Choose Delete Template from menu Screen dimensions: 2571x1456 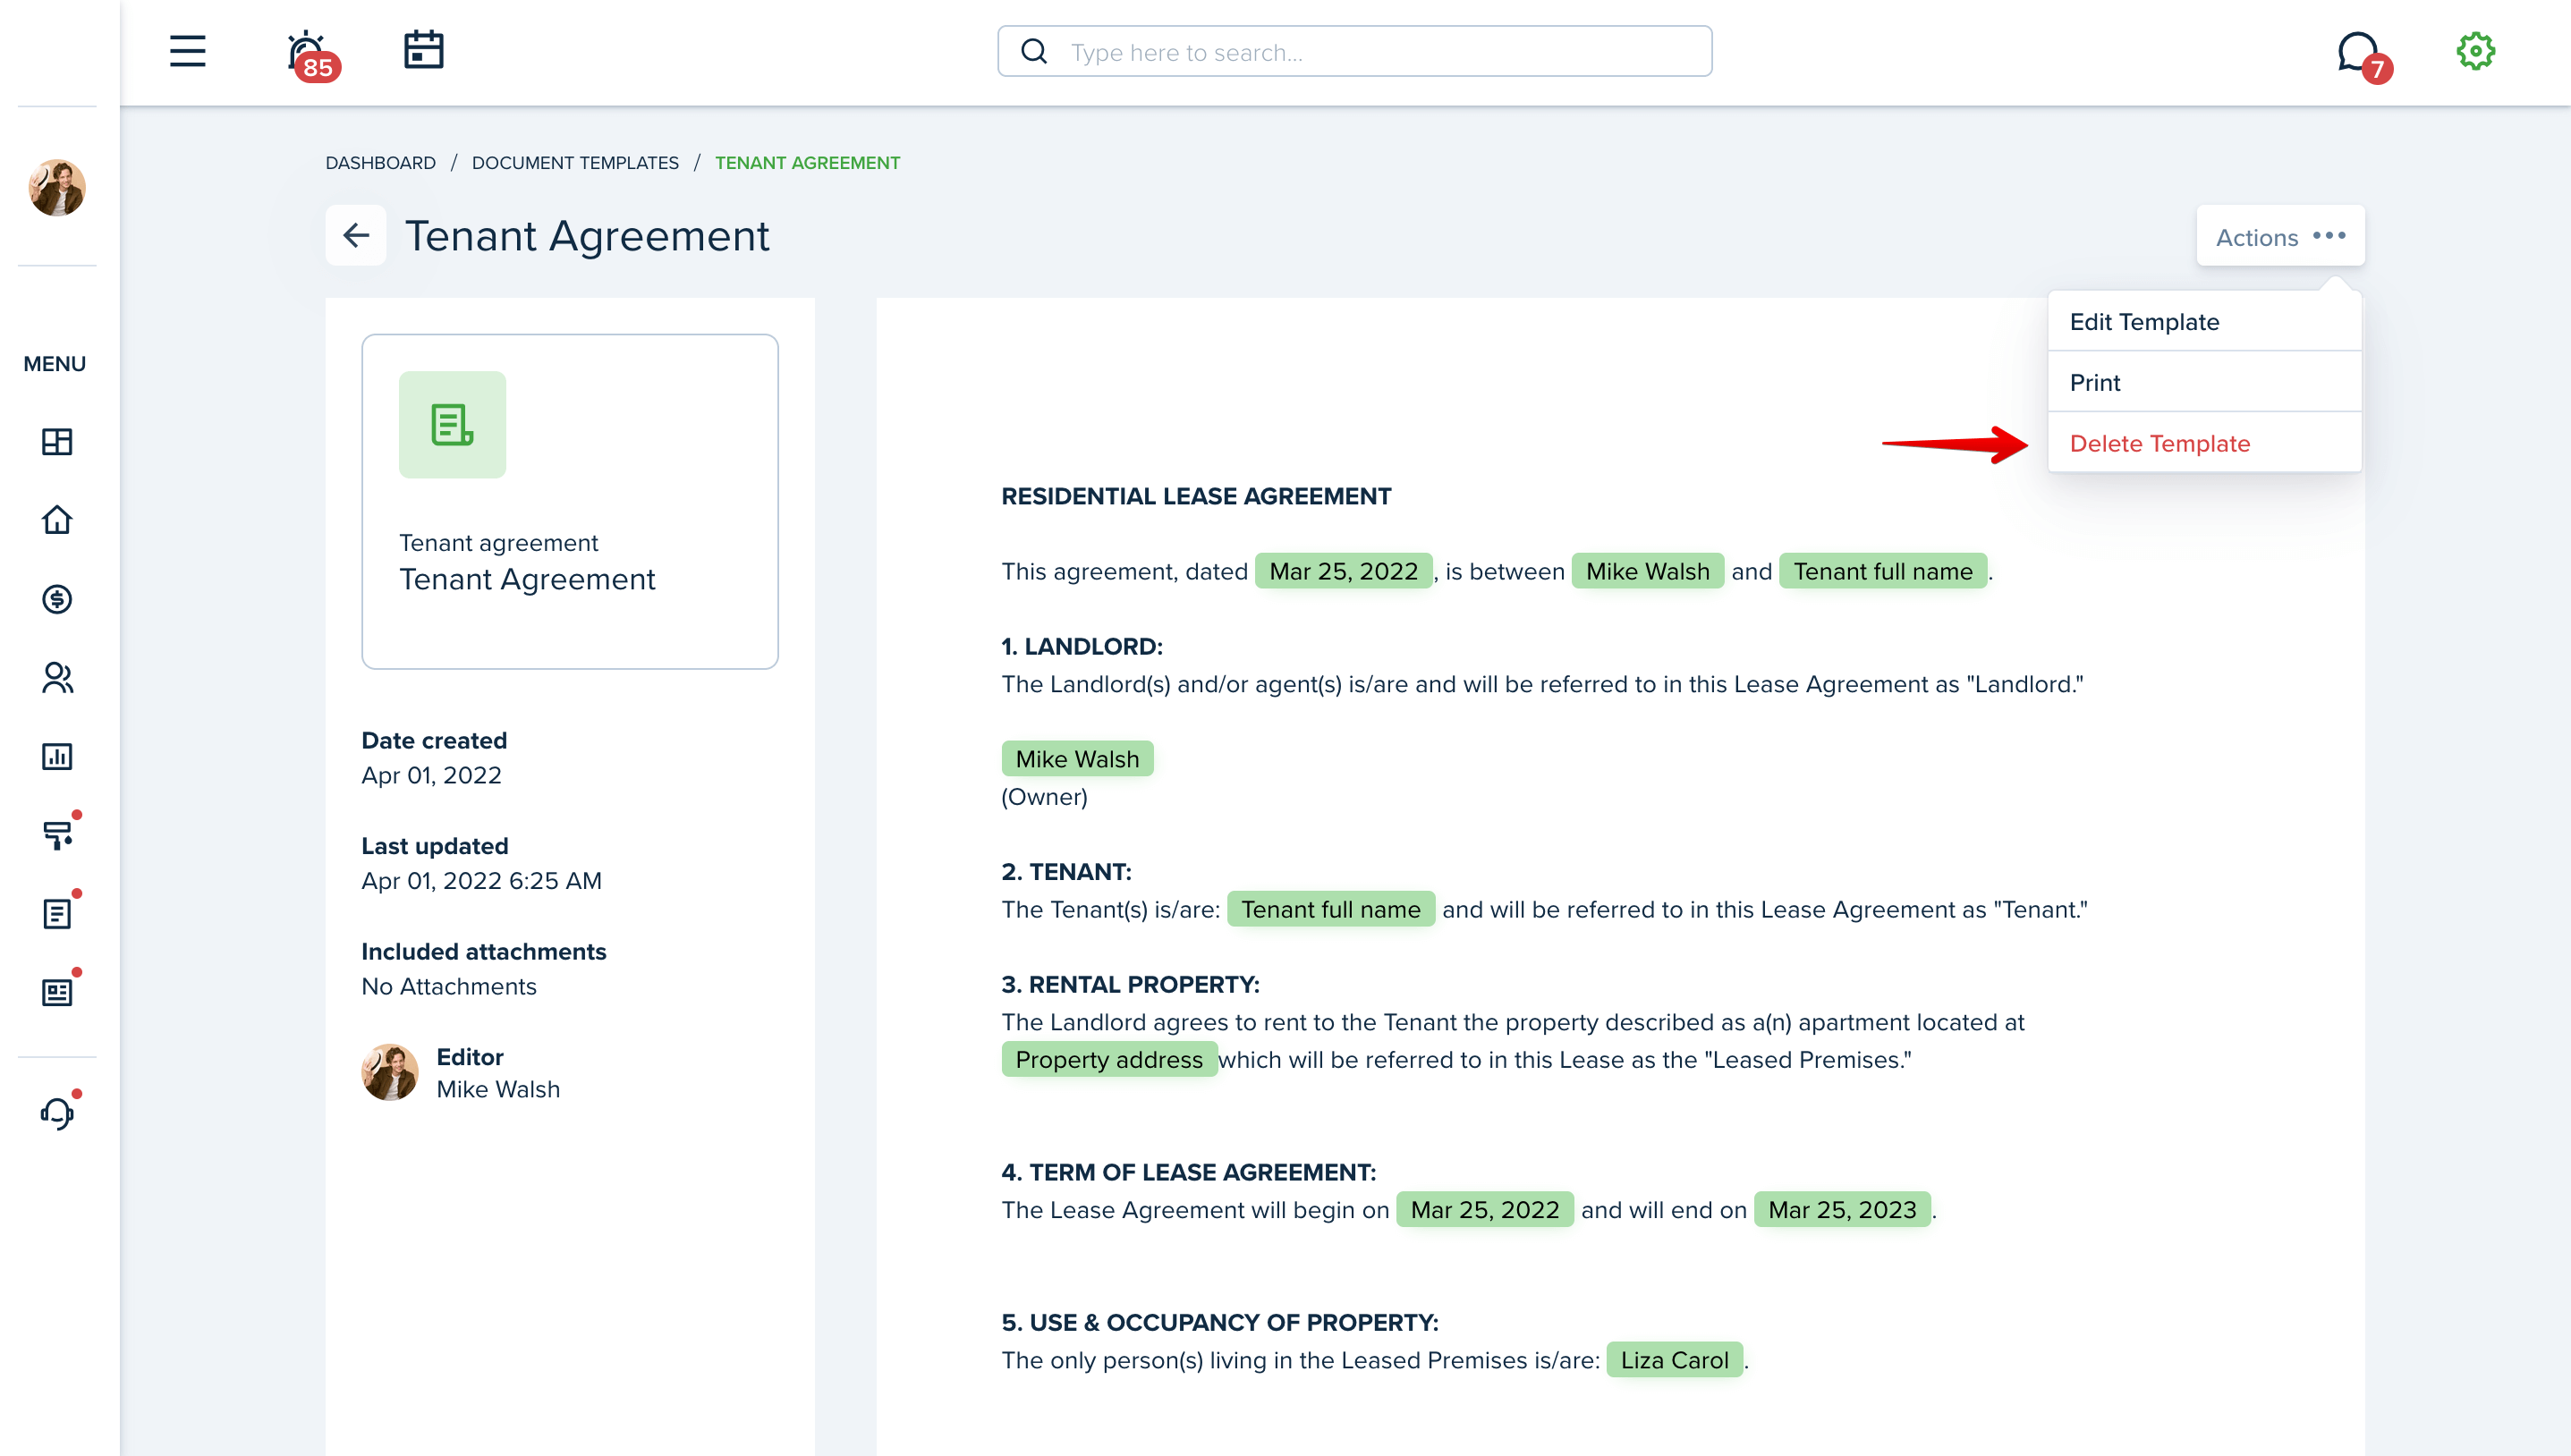pyautogui.click(x=2204, y=443)
